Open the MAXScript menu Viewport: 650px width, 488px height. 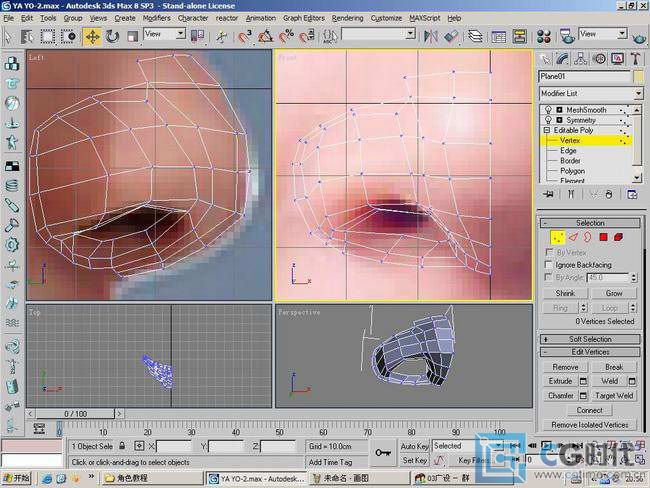[424, 18]
